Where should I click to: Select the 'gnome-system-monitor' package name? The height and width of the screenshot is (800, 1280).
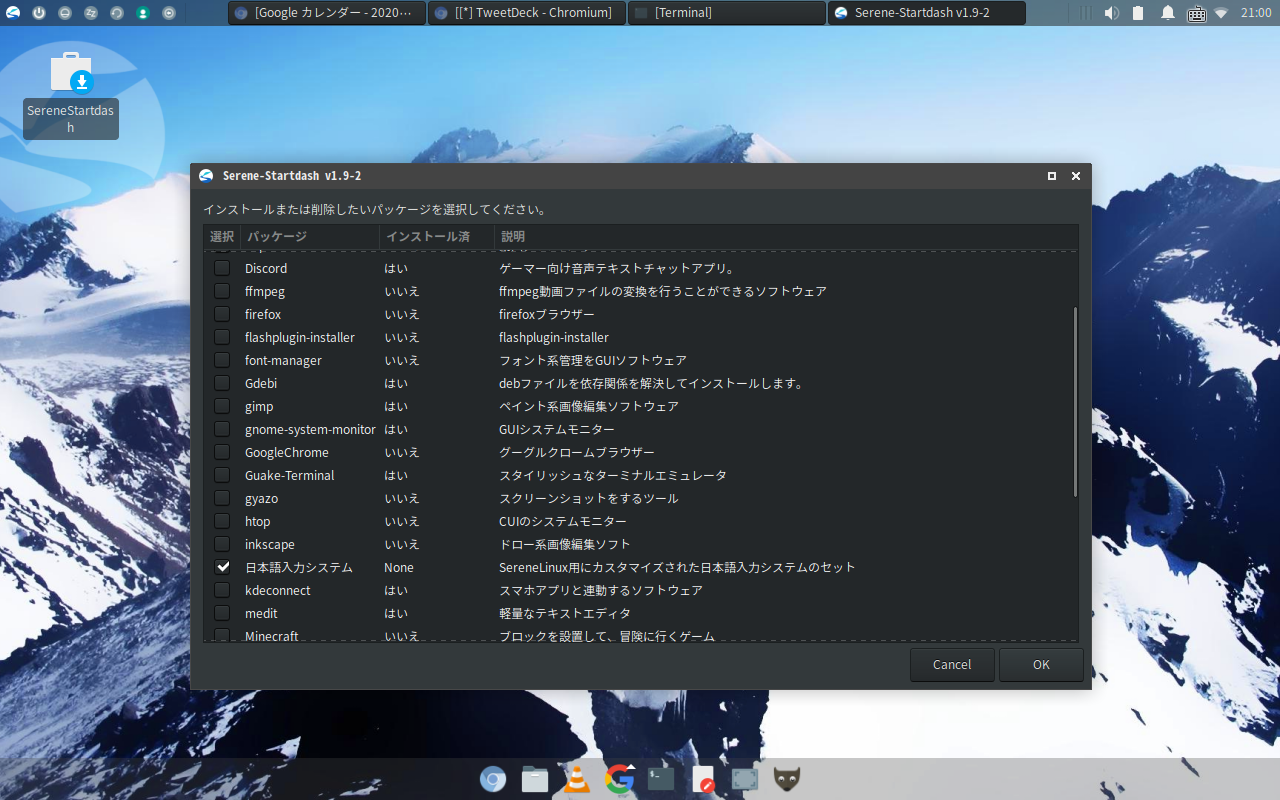310,429
